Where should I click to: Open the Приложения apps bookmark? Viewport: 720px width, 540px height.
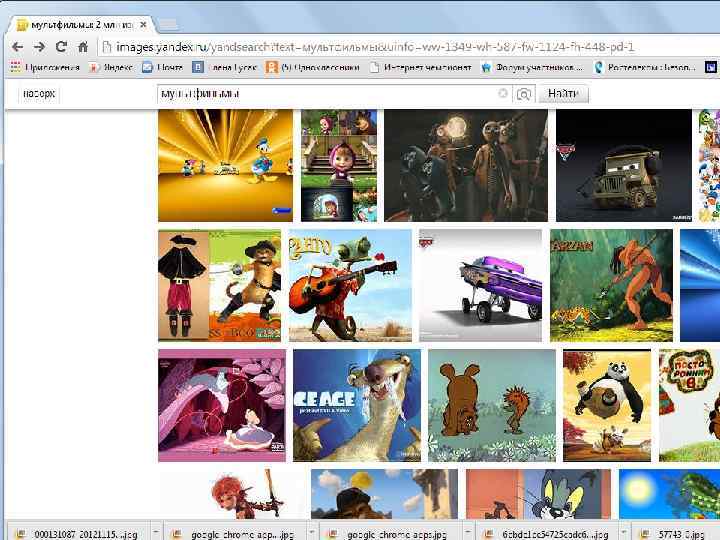pos(45,68)
